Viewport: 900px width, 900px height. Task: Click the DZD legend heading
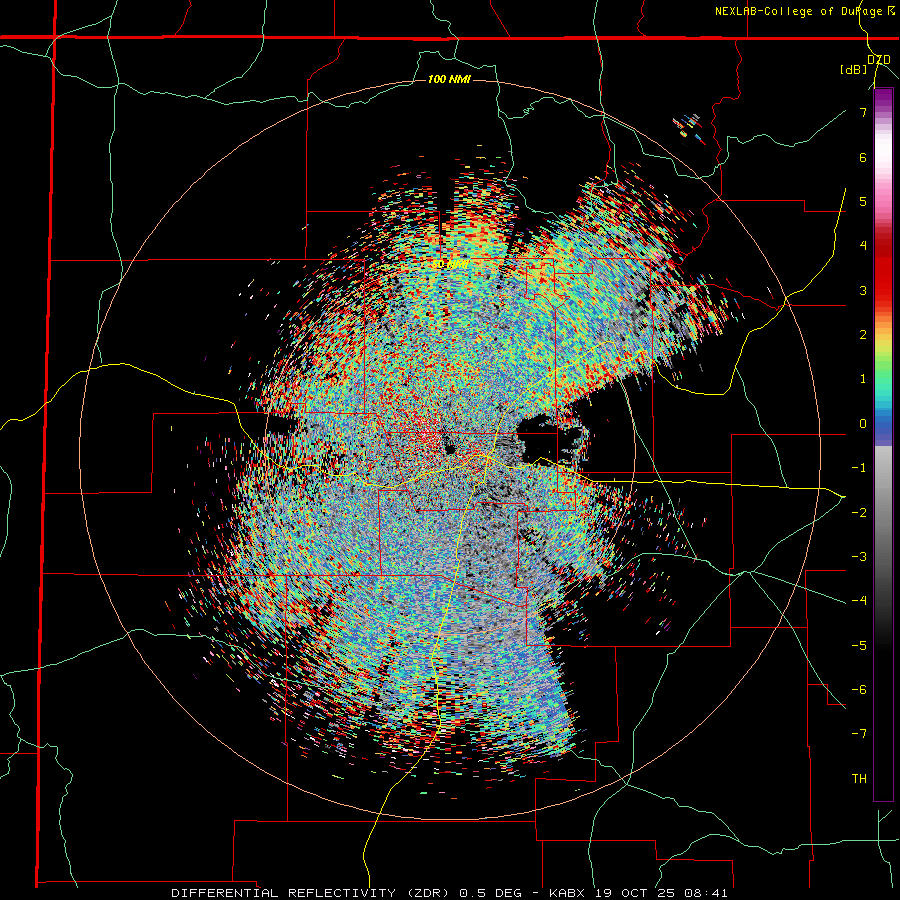879,60
